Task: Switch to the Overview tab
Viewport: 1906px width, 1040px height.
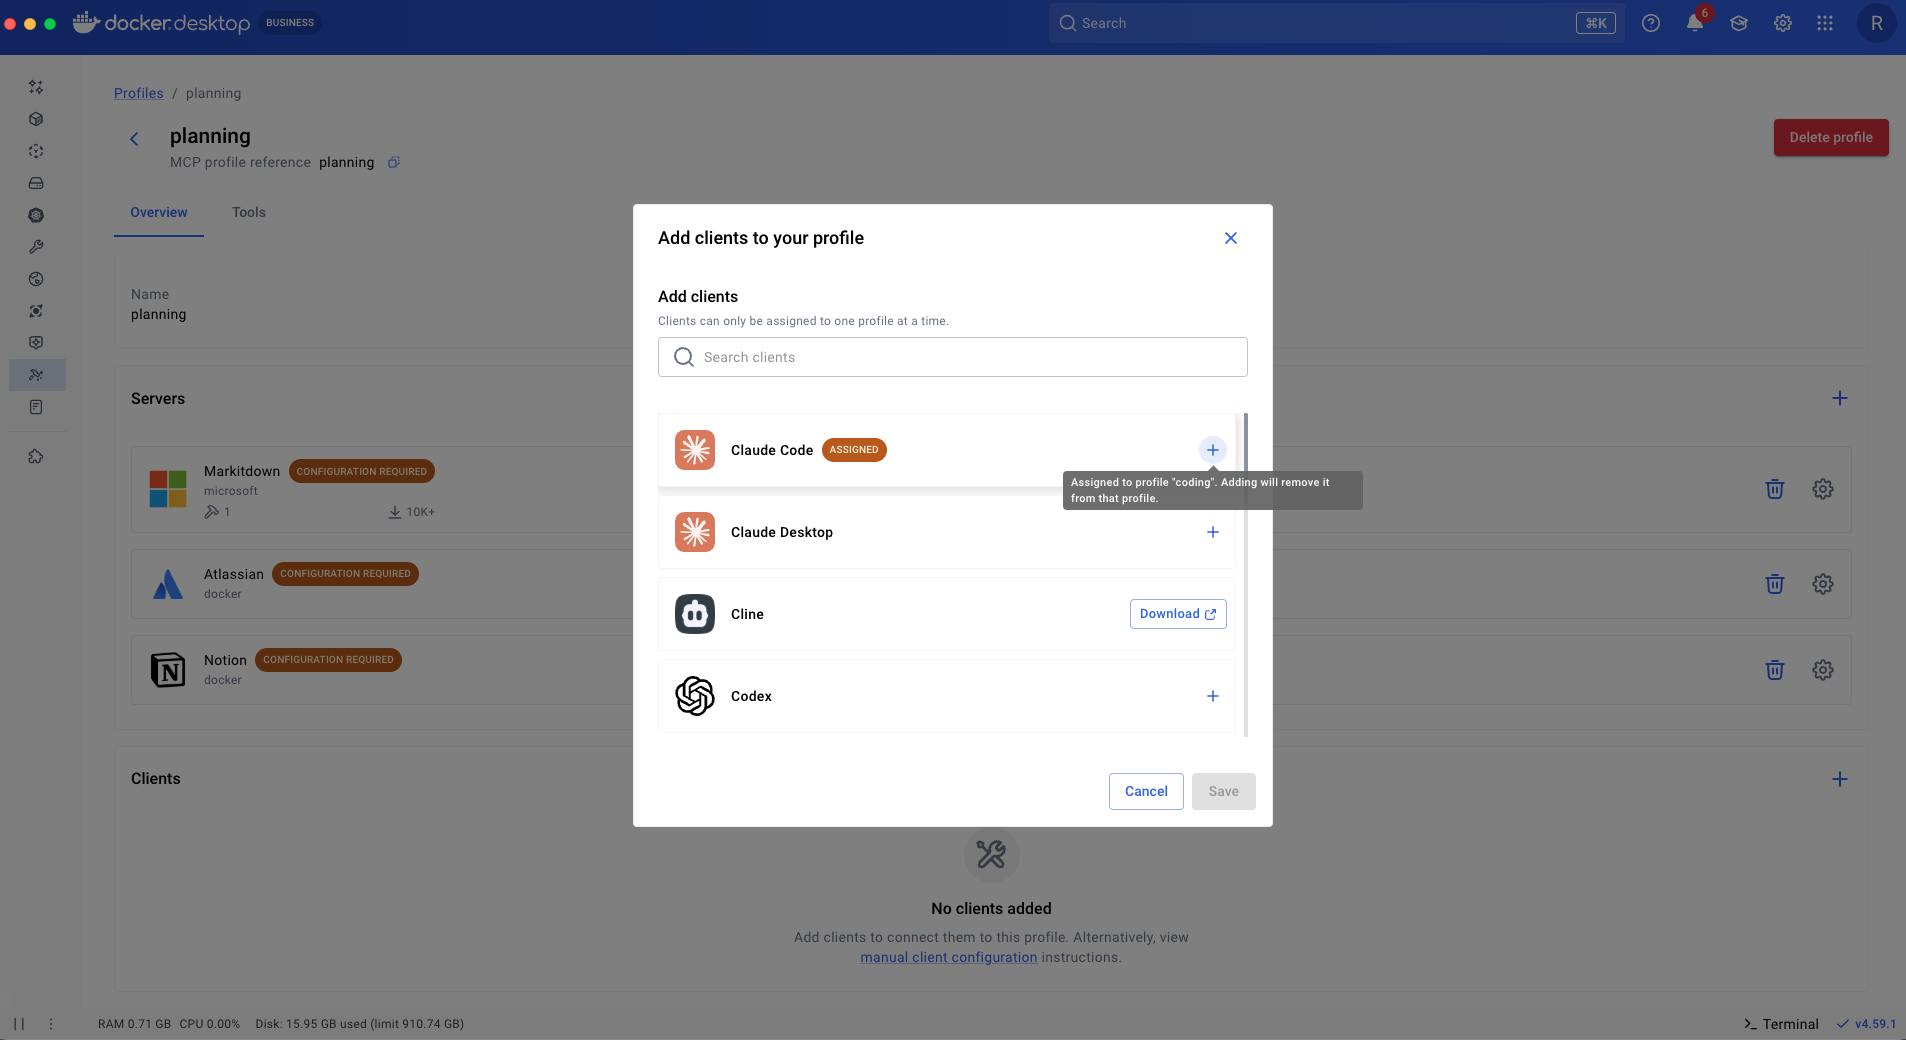Action: tap(159, 212)
